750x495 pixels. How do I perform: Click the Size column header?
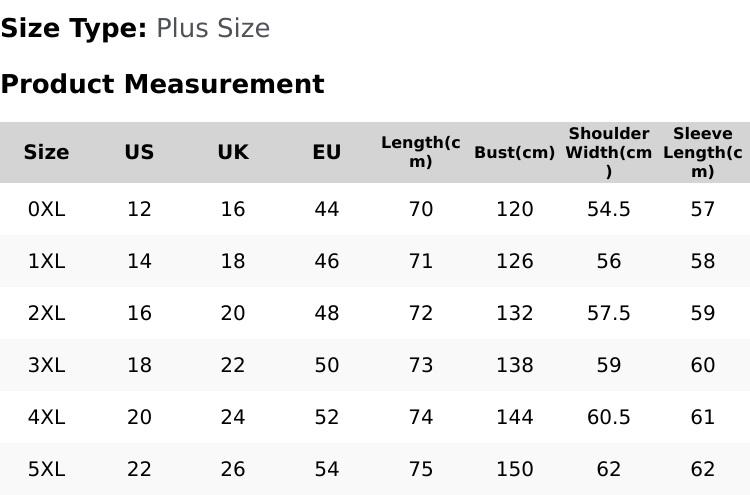(46, 152)
